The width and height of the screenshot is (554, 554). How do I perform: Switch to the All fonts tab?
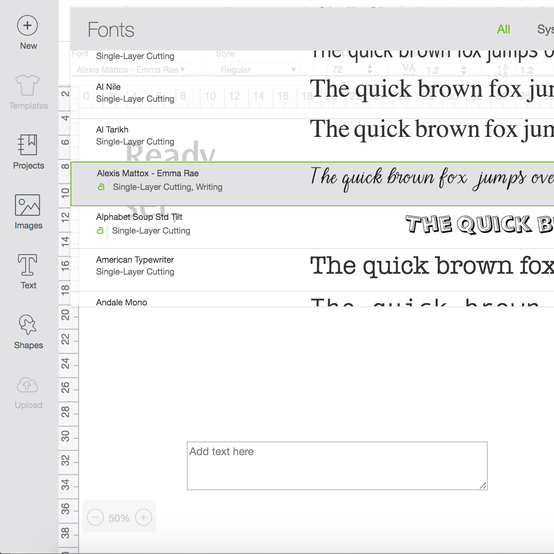tap(503, 29)
